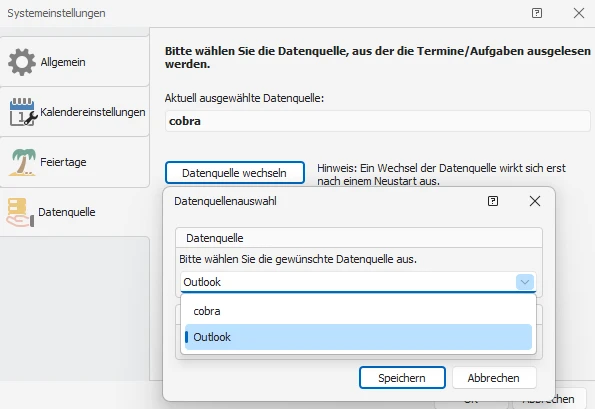Click the Datenquelle wechseln button
The width and height of the screenshot is (595, 409).
point(235,173)
